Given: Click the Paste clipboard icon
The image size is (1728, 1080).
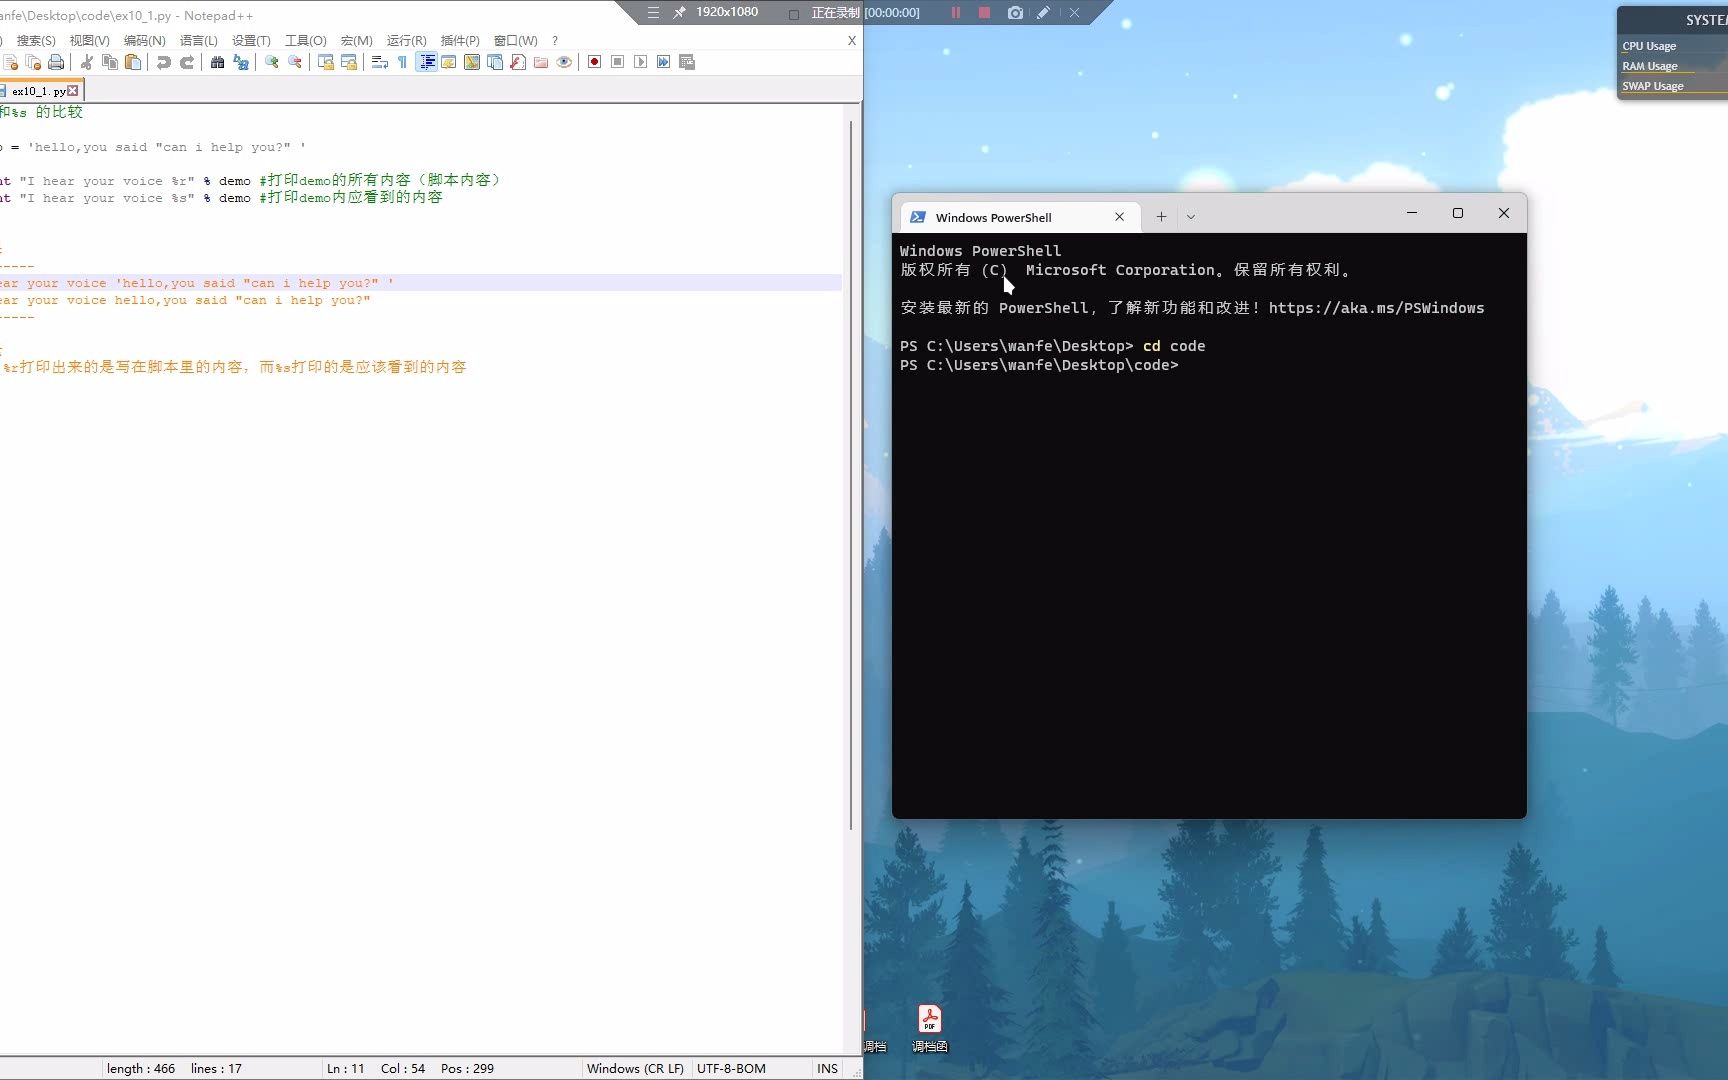Looking at the screenshot, I should (133, 62).
